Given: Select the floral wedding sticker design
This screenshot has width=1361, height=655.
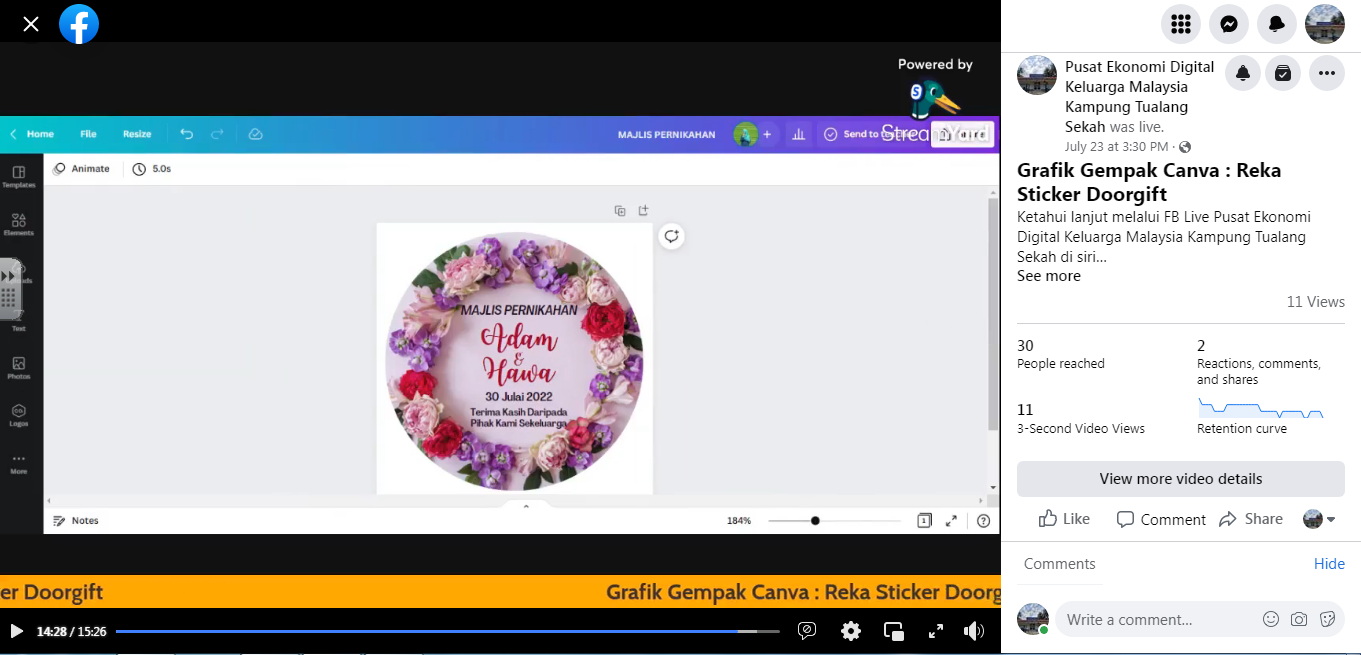Looking at the screenshot, I should coord(514,360).
